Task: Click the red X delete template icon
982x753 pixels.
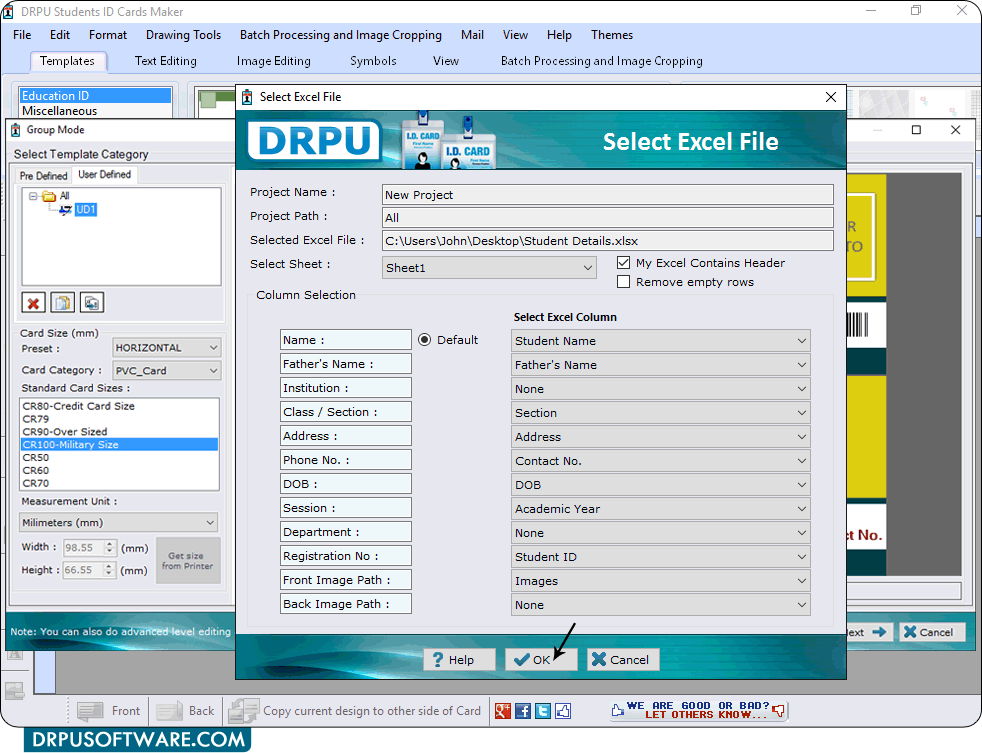Action: pos(33,303)
